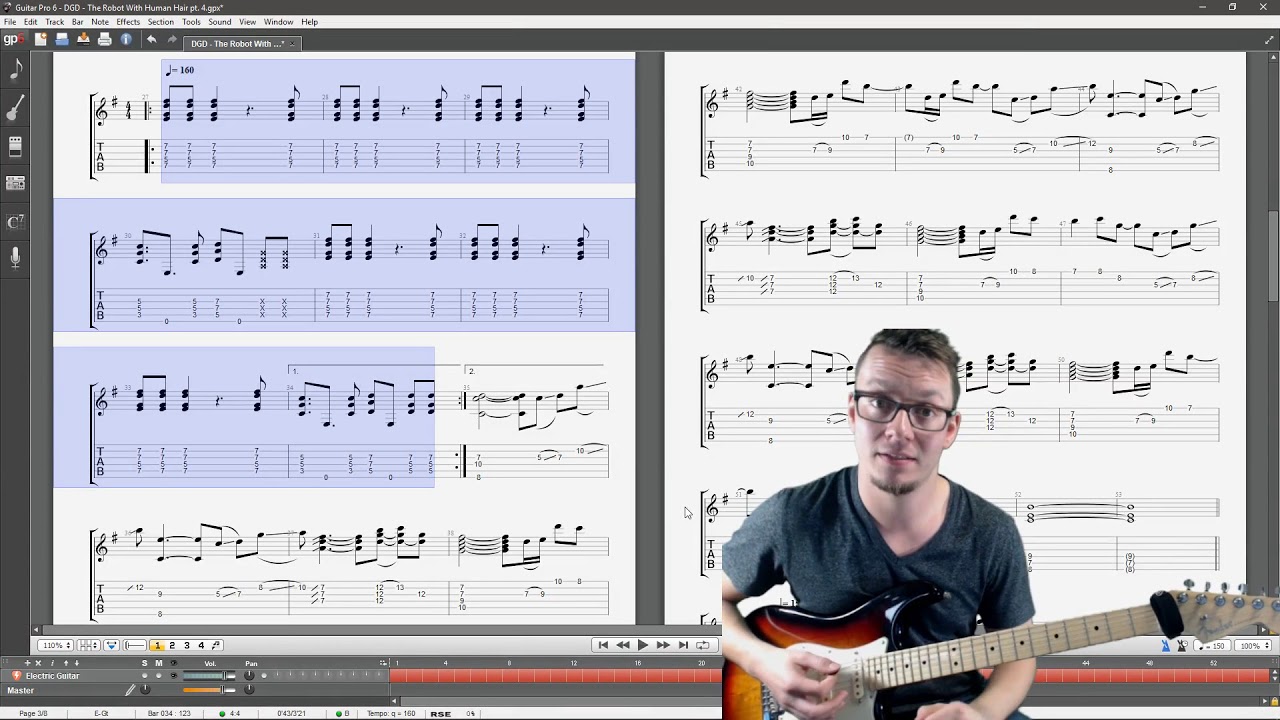Open the Track menu
Image resolution: width=1280 pixels, height=720 pixels.
55,22
